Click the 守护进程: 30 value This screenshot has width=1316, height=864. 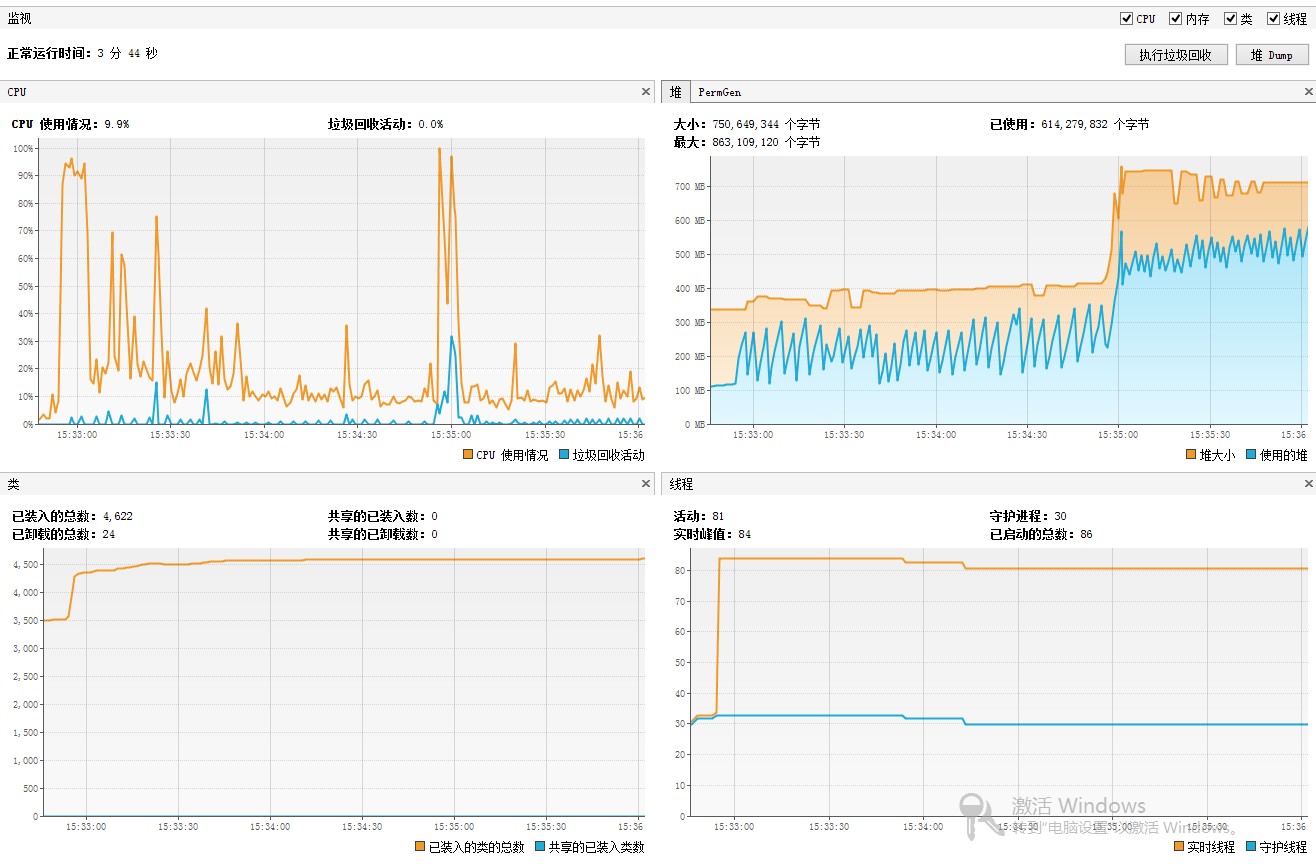[1028, 516]
